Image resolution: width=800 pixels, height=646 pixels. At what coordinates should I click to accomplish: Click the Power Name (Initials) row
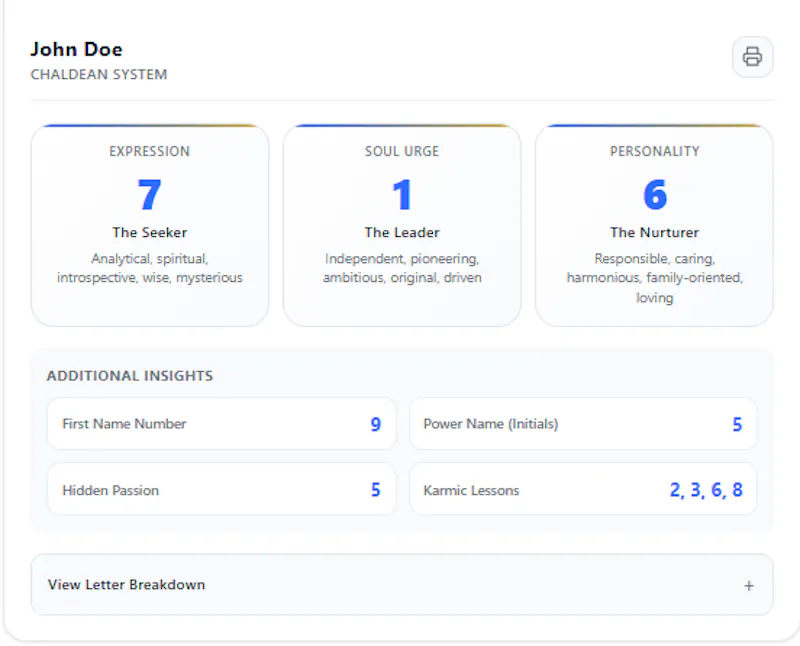(583, 424)
